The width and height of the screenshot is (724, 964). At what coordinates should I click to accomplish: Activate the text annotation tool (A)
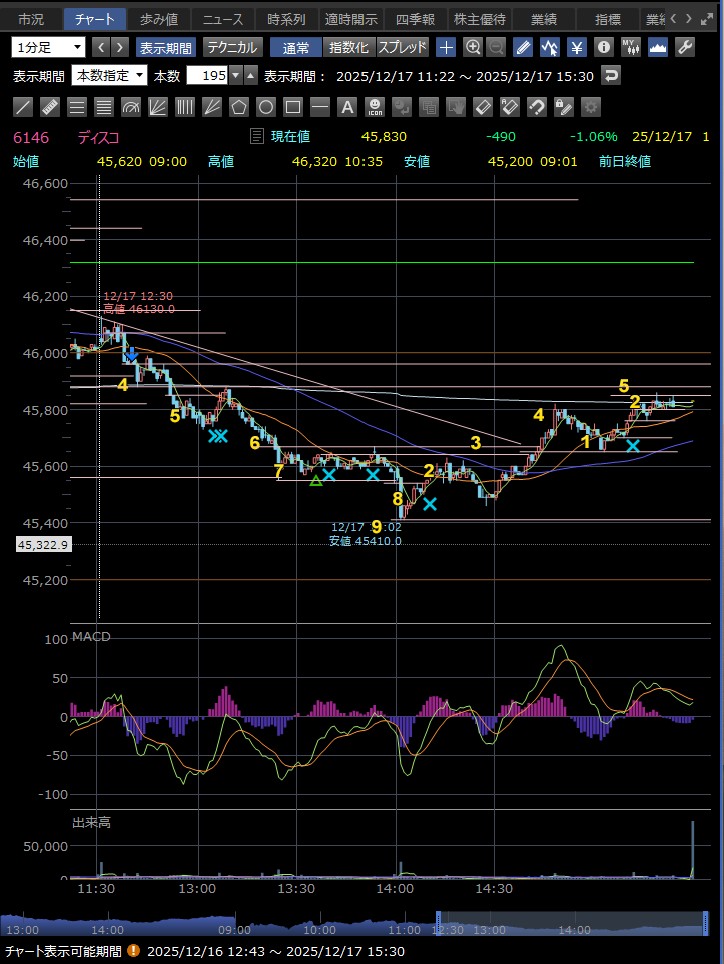click(347, 107)
